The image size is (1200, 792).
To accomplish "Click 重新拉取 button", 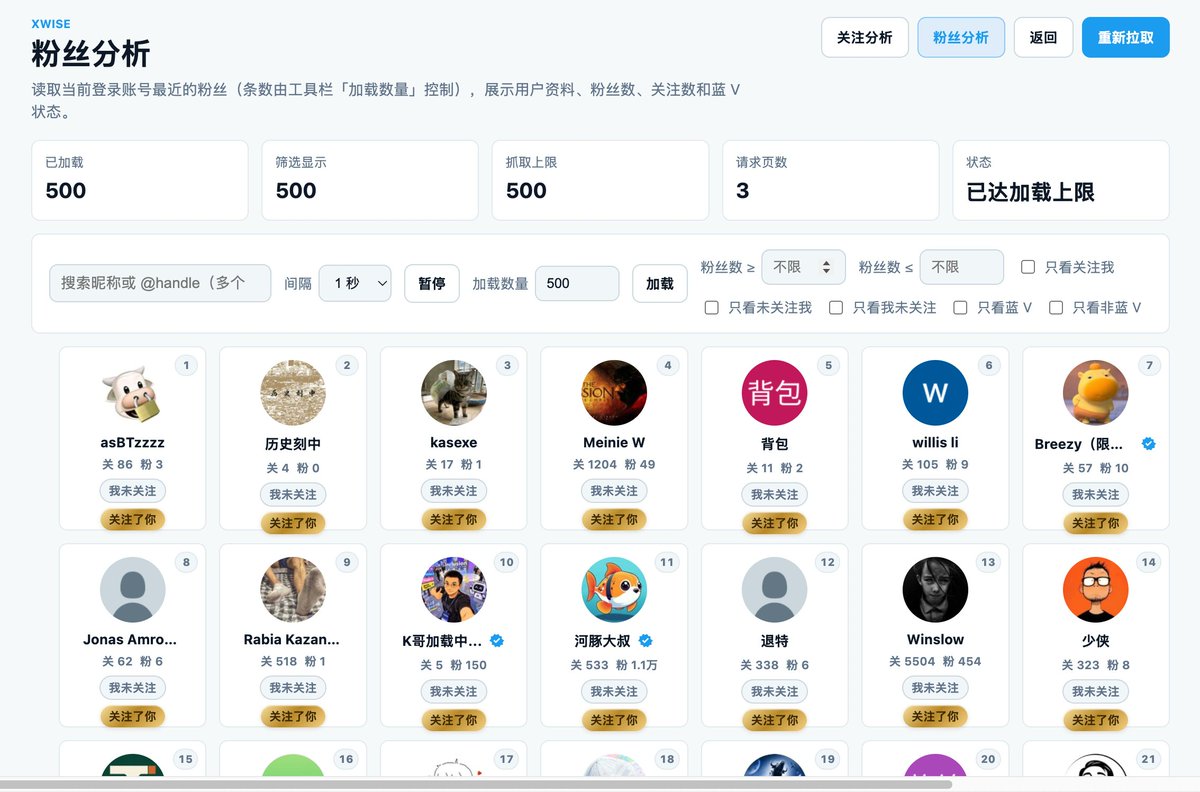I will click(x=1126, y=37).
